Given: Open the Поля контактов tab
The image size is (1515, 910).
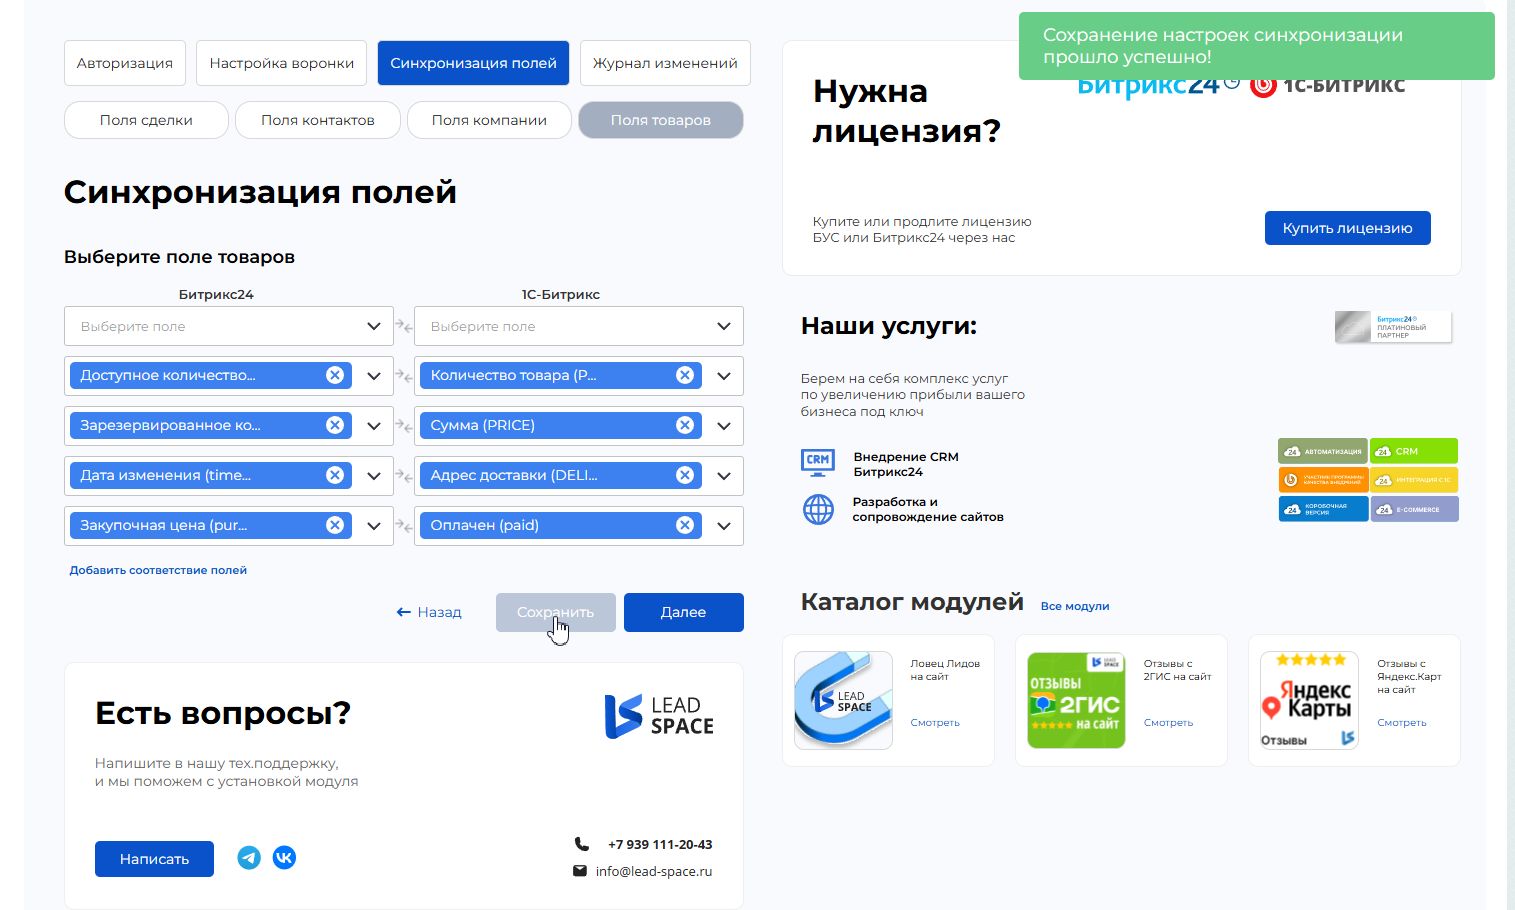Looking at the screenshot, I should (x=317, y=119).
